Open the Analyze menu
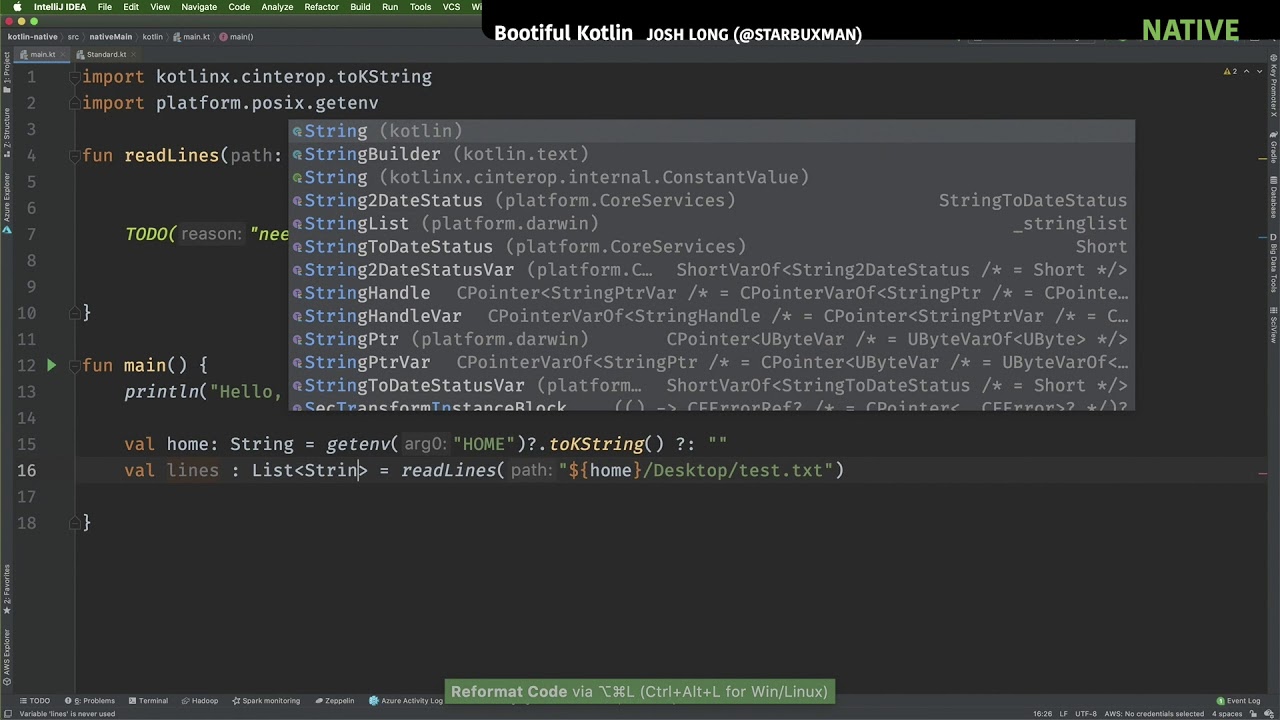Screen dimensions: 1280x720 [277, 7]
